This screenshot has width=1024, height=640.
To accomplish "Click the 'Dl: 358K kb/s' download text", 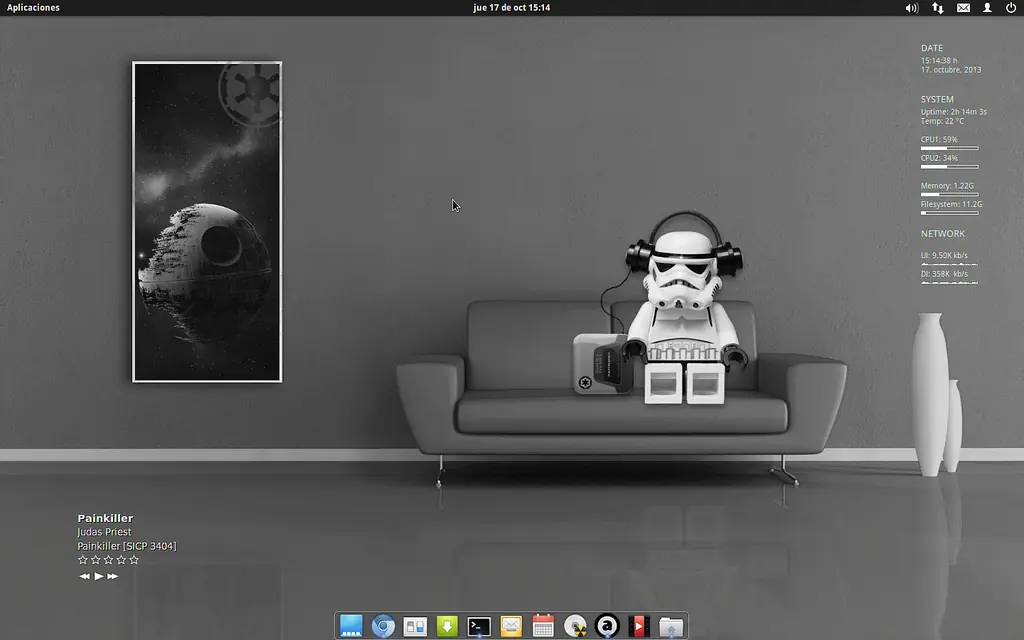I will coord(944,274).
